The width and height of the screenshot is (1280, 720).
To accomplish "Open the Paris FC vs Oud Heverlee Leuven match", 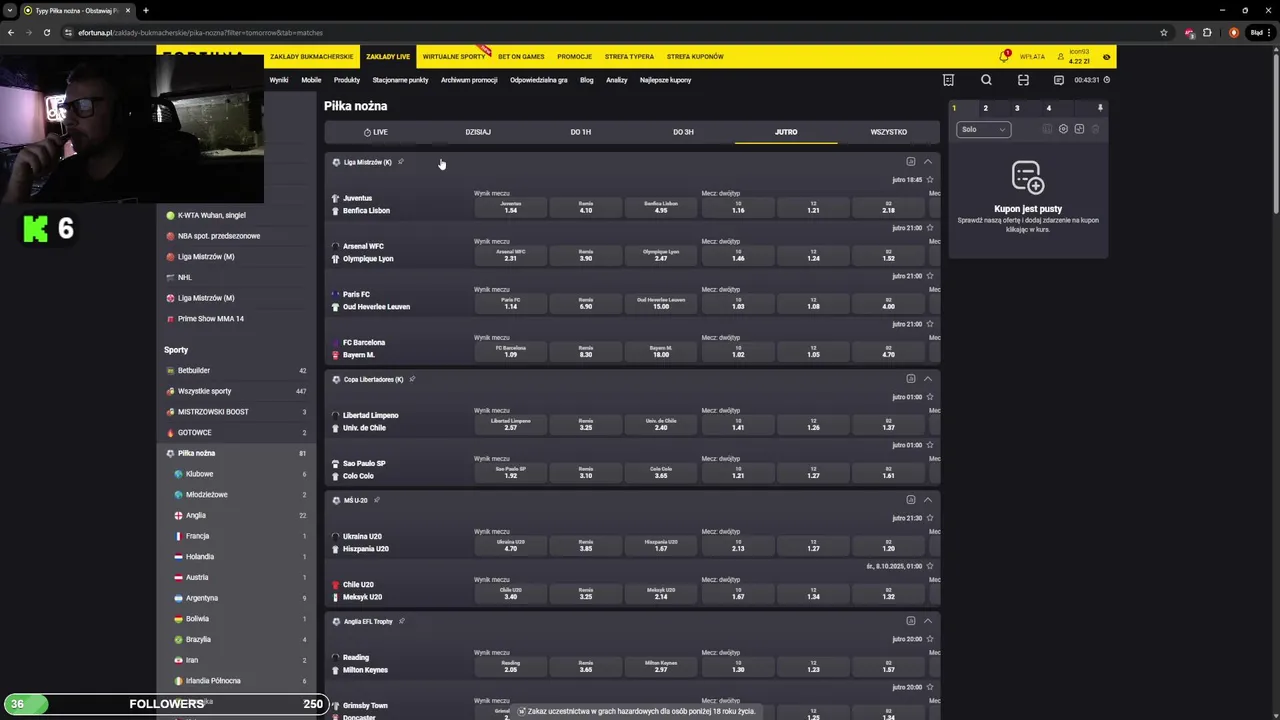I will 376,300.
